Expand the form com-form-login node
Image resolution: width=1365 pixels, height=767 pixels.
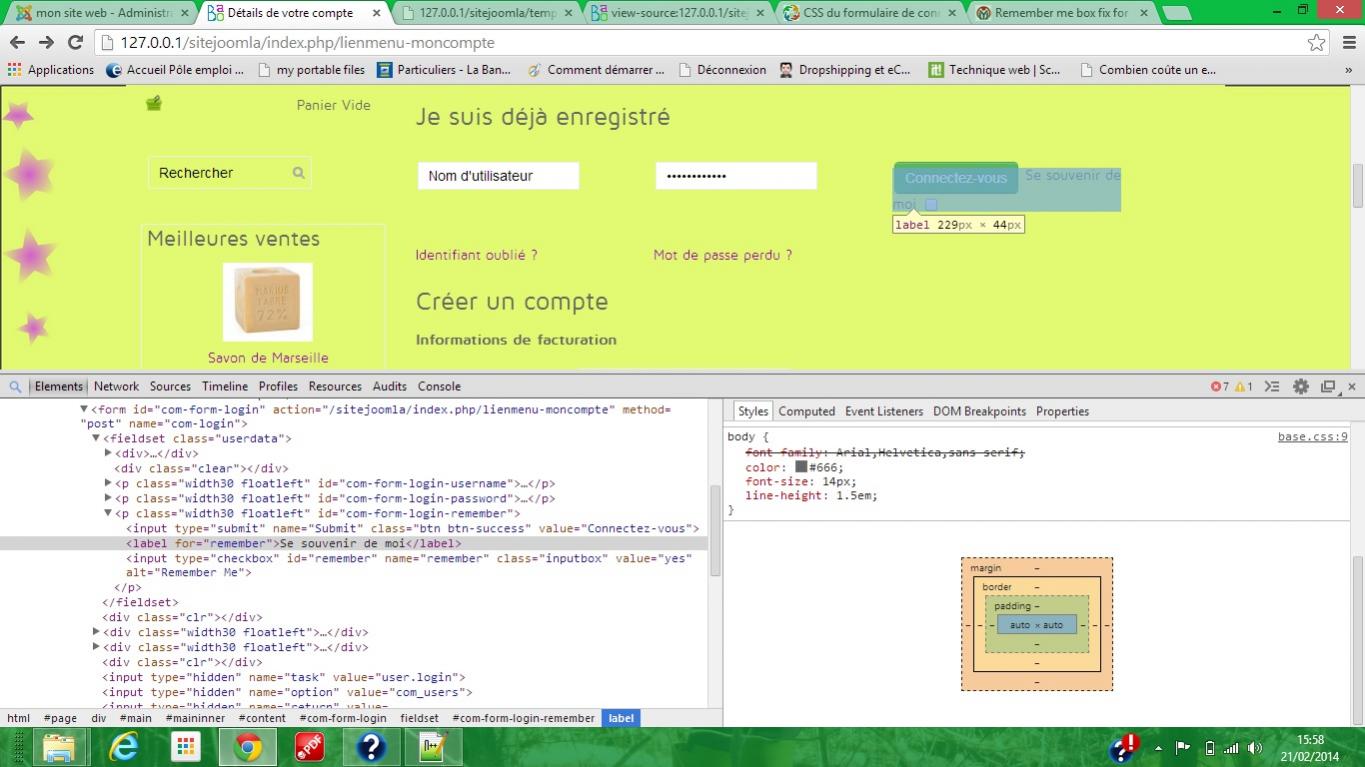point(85,409)
